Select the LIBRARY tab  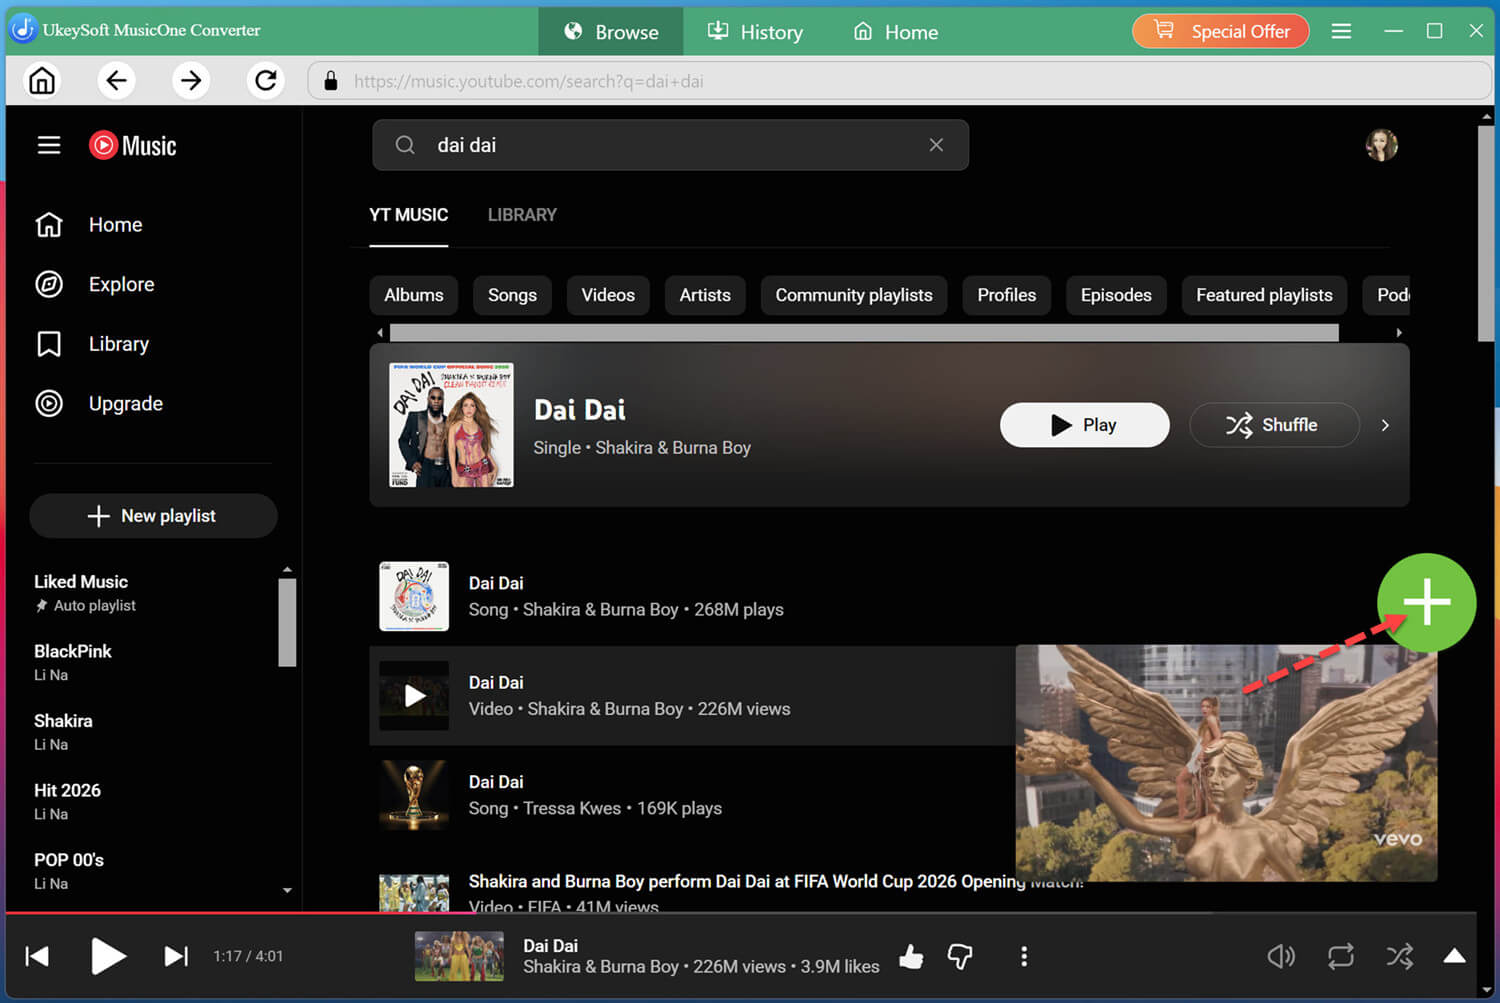coord(522,215)
